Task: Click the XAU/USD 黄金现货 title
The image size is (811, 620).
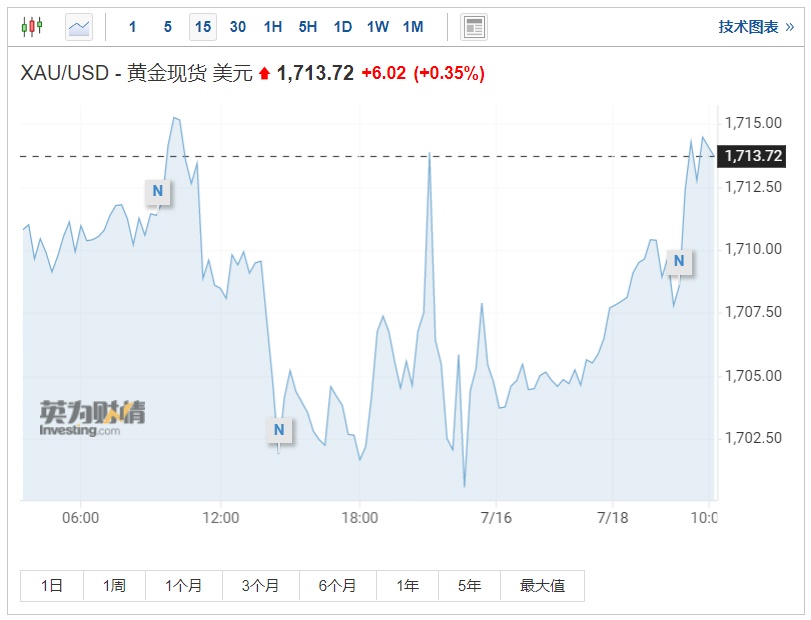Action: 136,73
